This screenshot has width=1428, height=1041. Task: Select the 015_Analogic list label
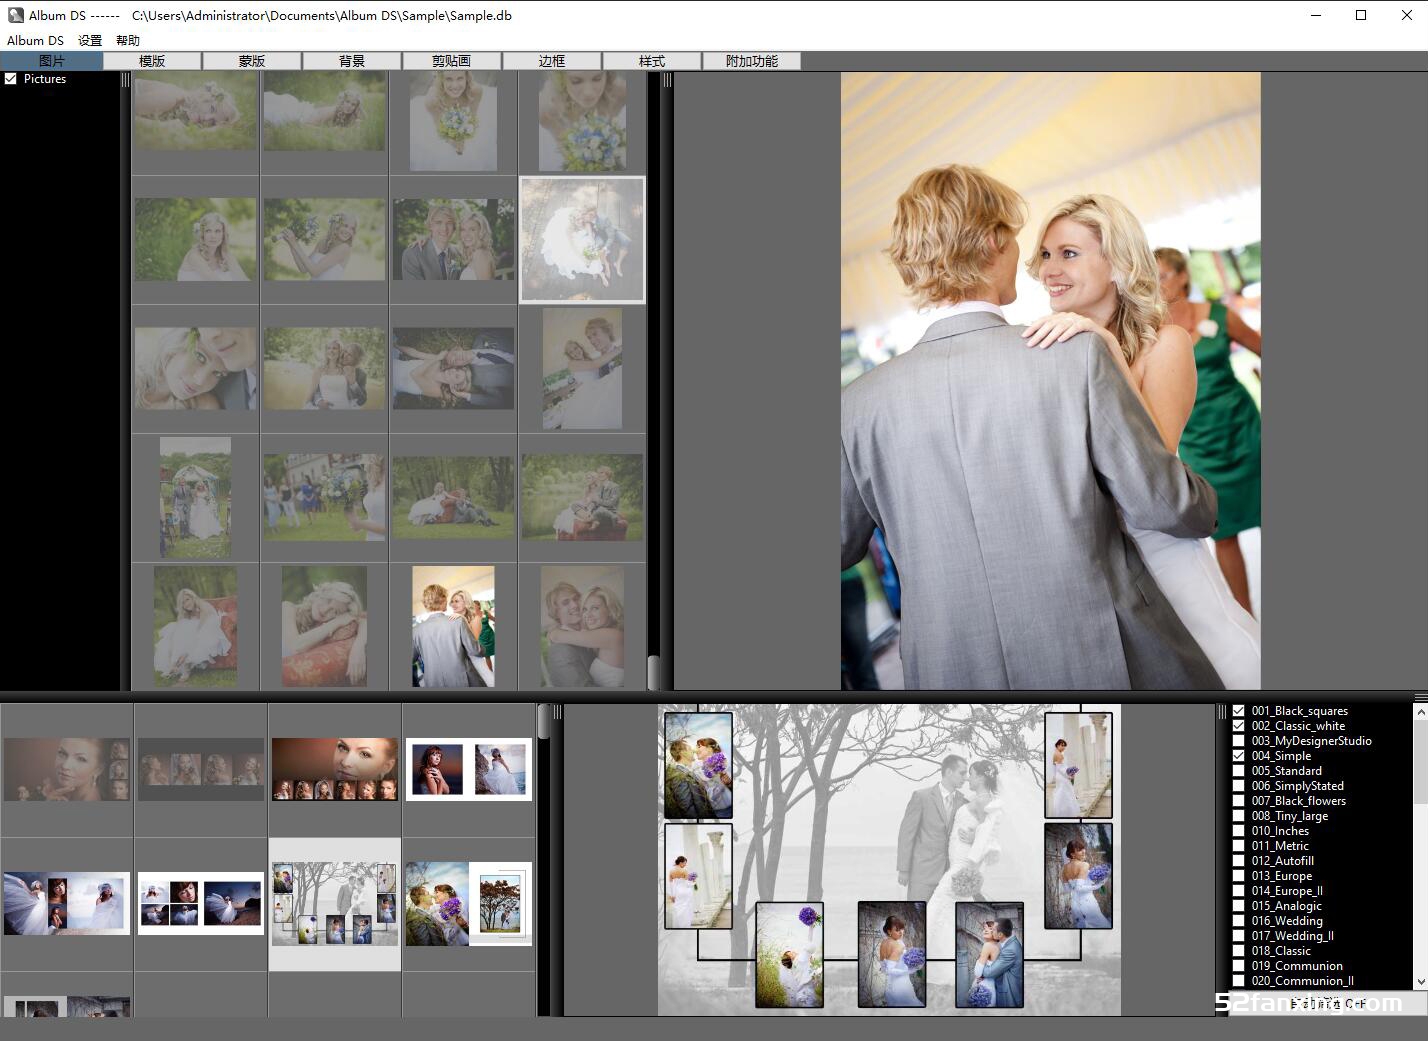tap(1286, 906)
